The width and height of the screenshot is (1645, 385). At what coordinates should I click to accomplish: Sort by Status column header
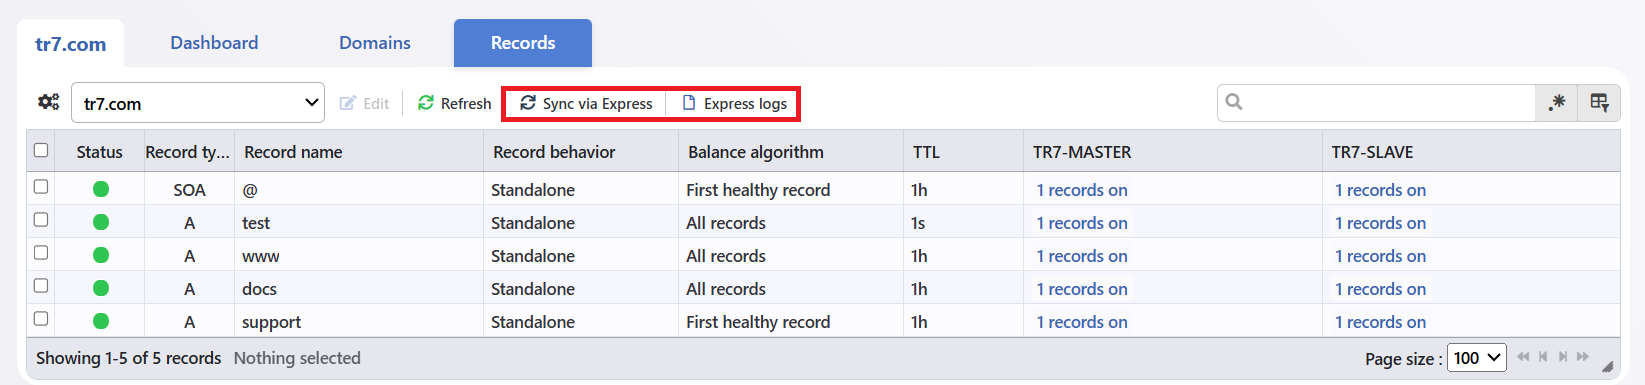(99, 152)
